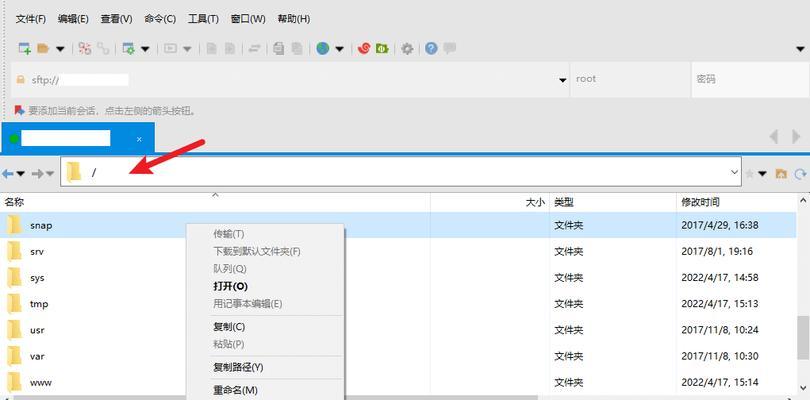The image size is (810, 400).
Task: Open the 编辑(E) menu
Action: point(73,19)
